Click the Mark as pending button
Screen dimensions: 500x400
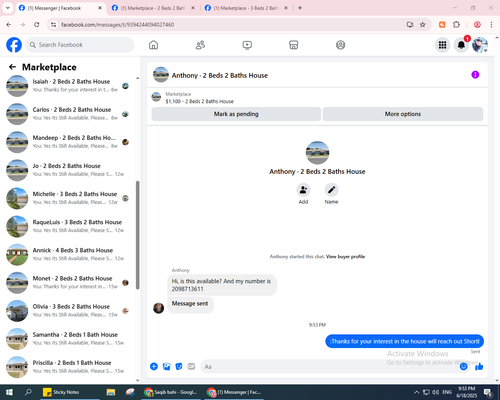236,114
